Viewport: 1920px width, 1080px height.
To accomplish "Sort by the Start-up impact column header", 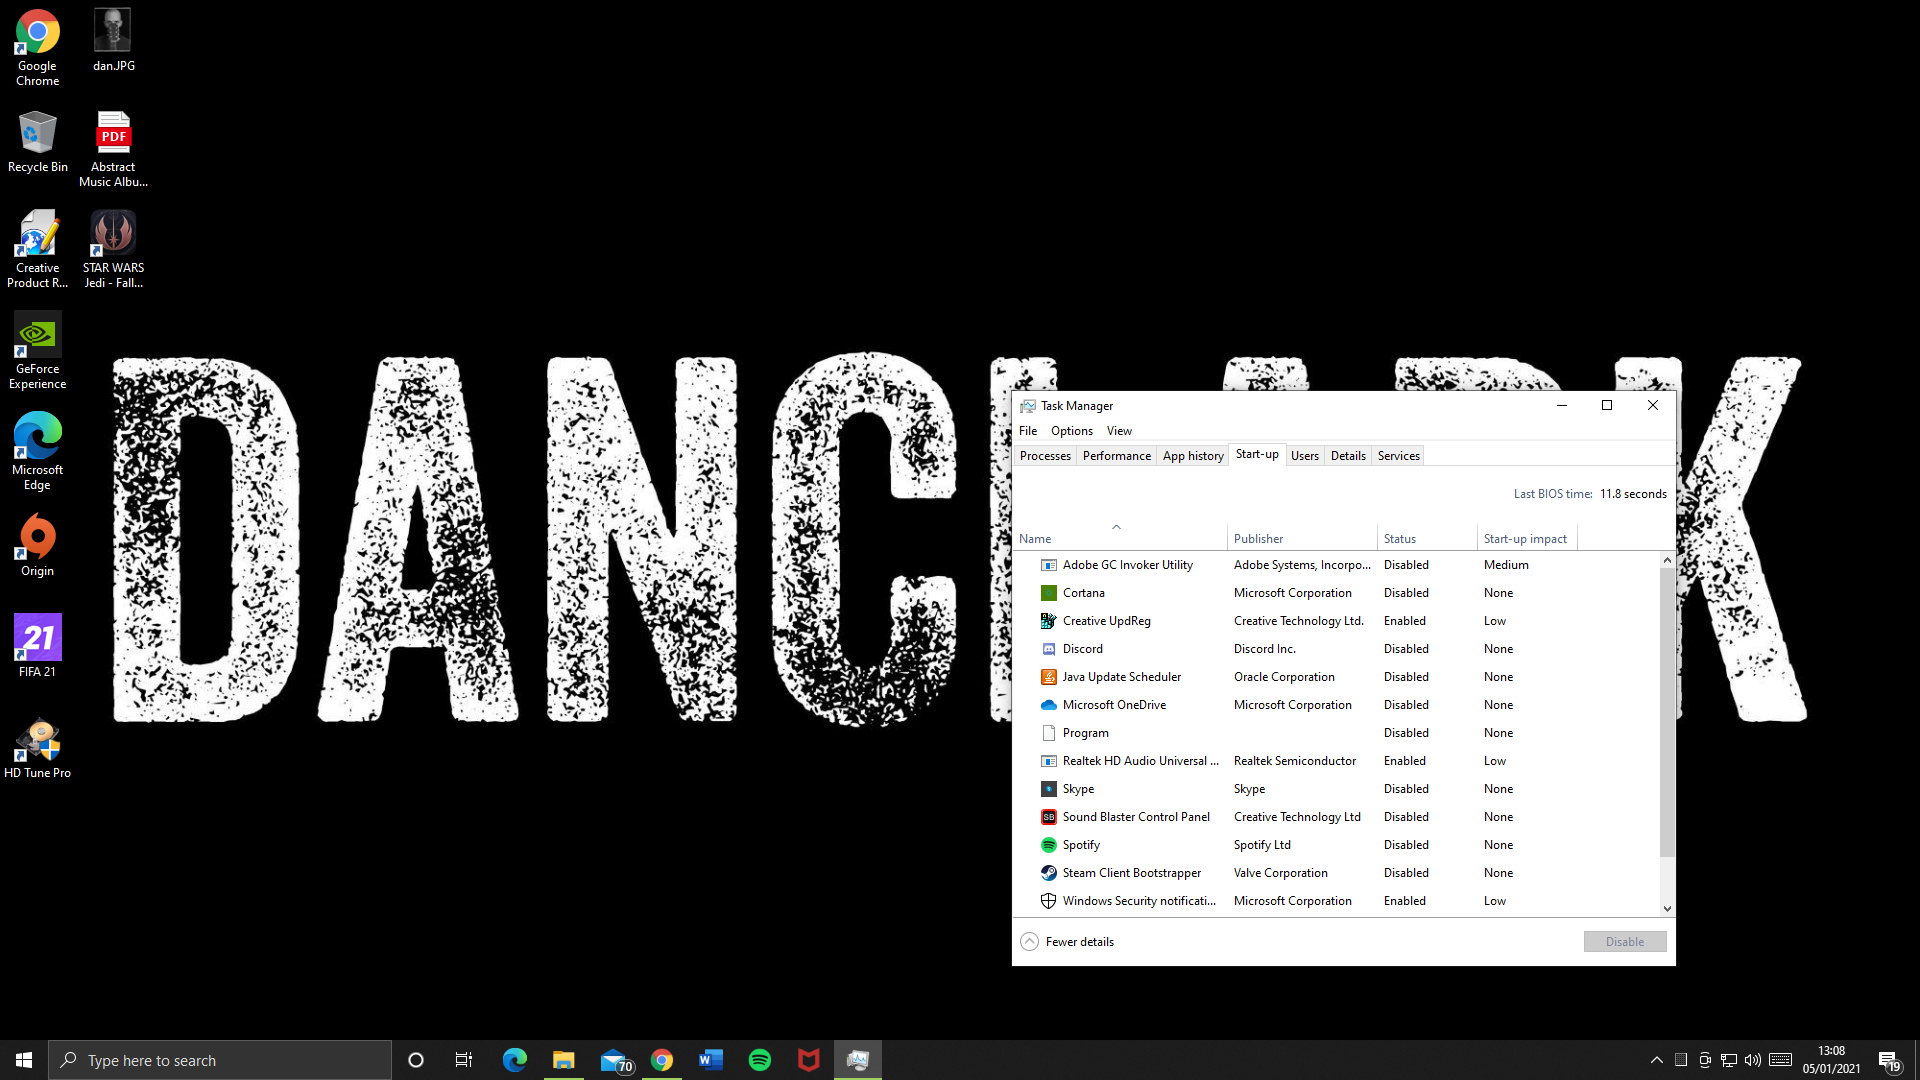I will pyautogui.click(x=1527, y=538).
